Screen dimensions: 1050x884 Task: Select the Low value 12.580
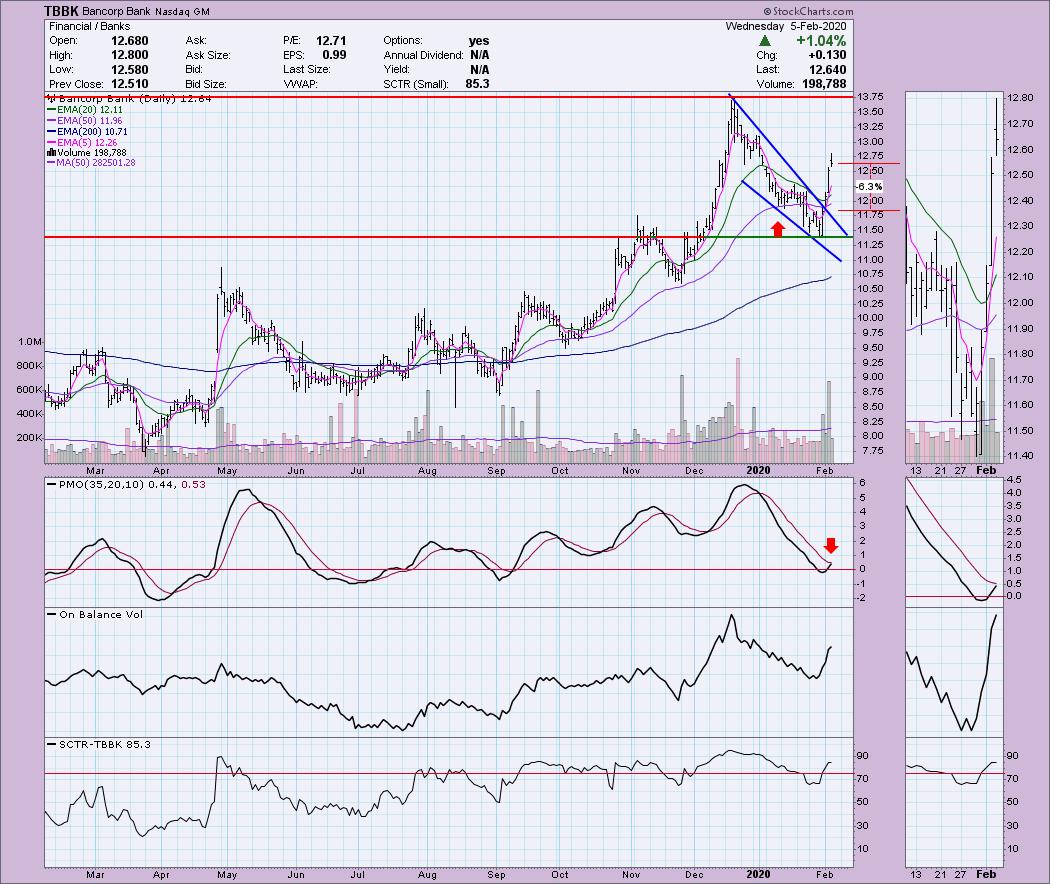129,70
